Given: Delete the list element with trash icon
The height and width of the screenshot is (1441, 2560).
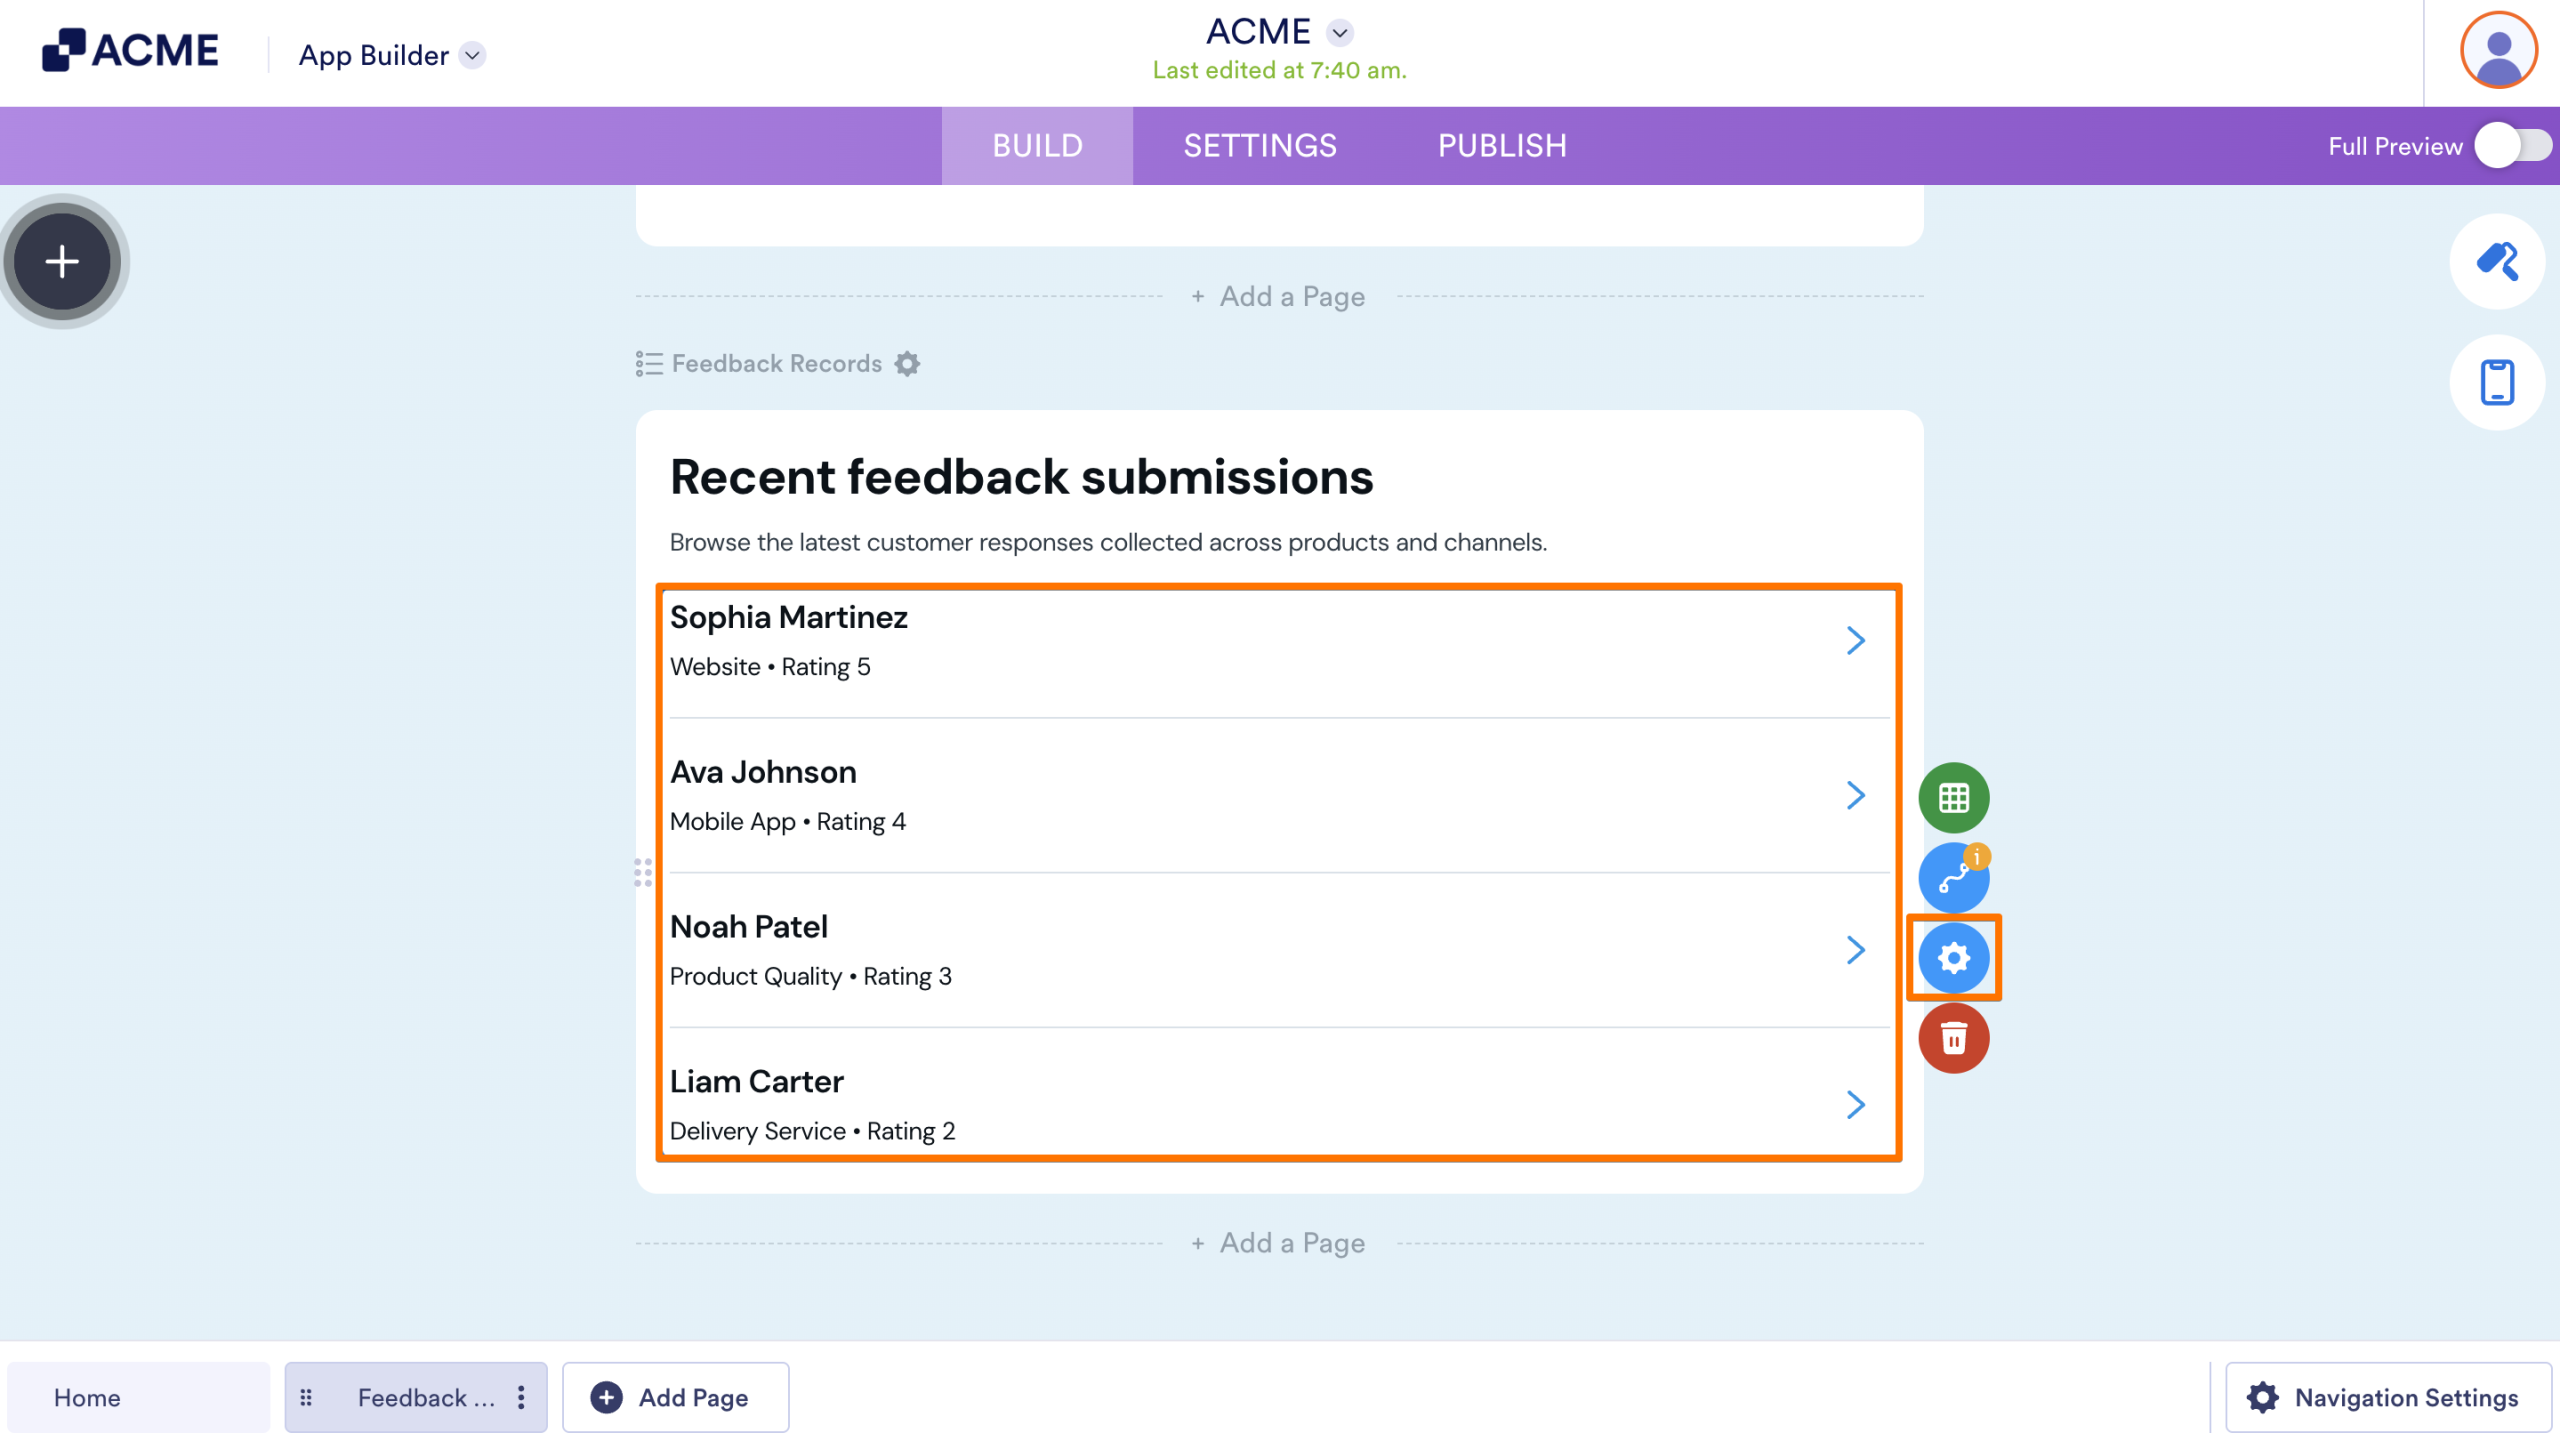Looking at the screenshot, I should click(1953, 1038).
